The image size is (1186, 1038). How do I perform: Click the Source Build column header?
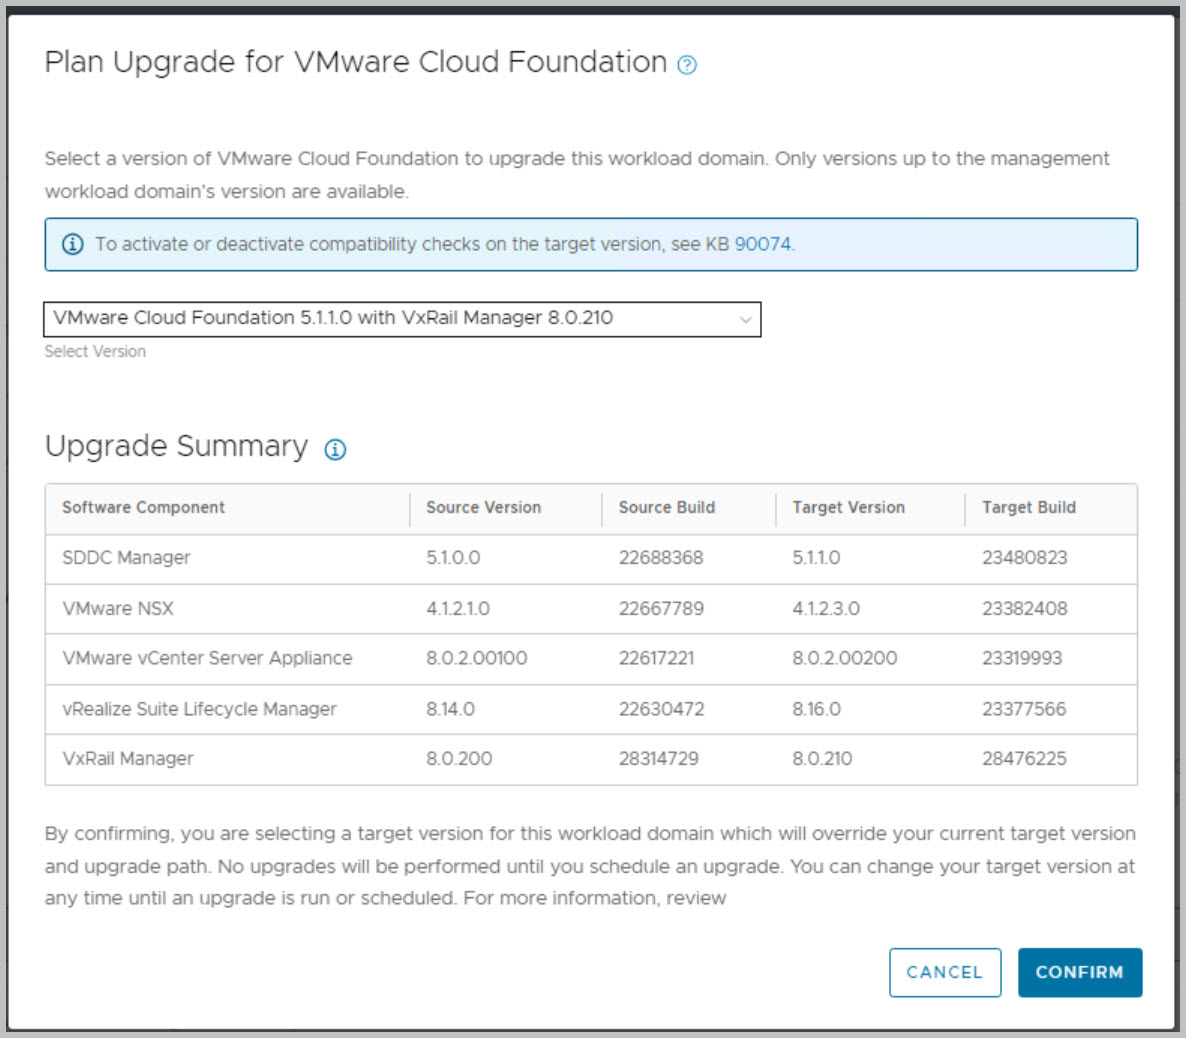(666, 507)
